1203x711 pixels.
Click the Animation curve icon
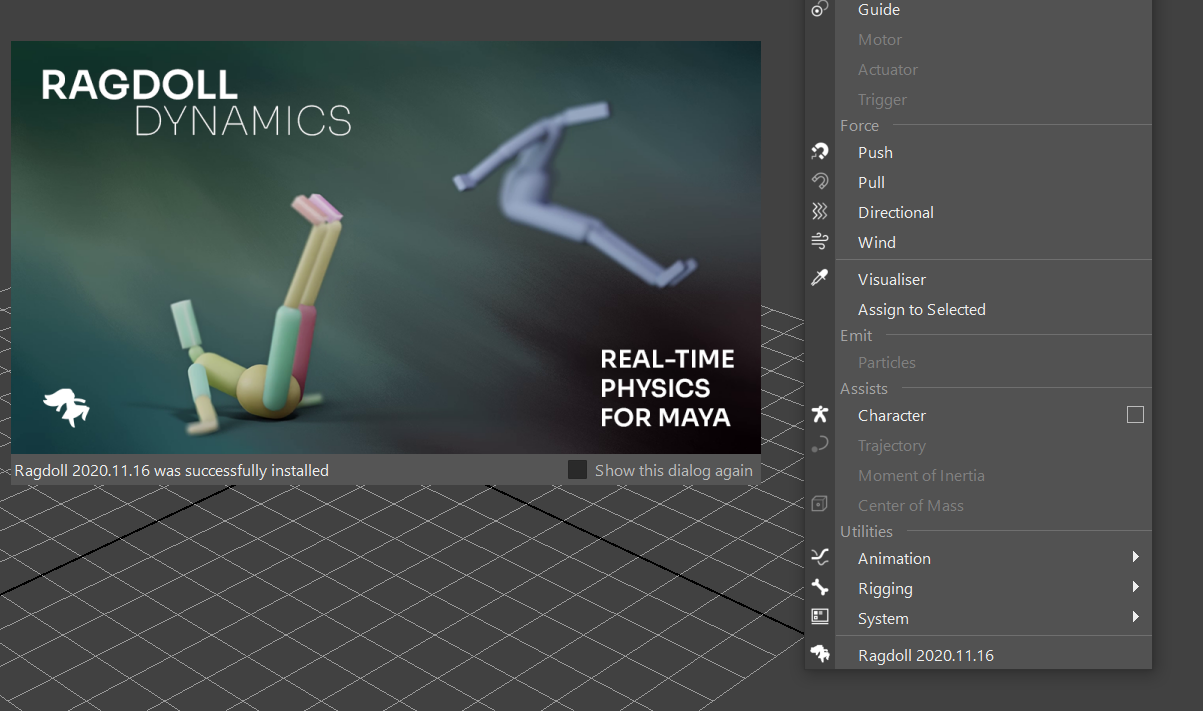(820, 558)
